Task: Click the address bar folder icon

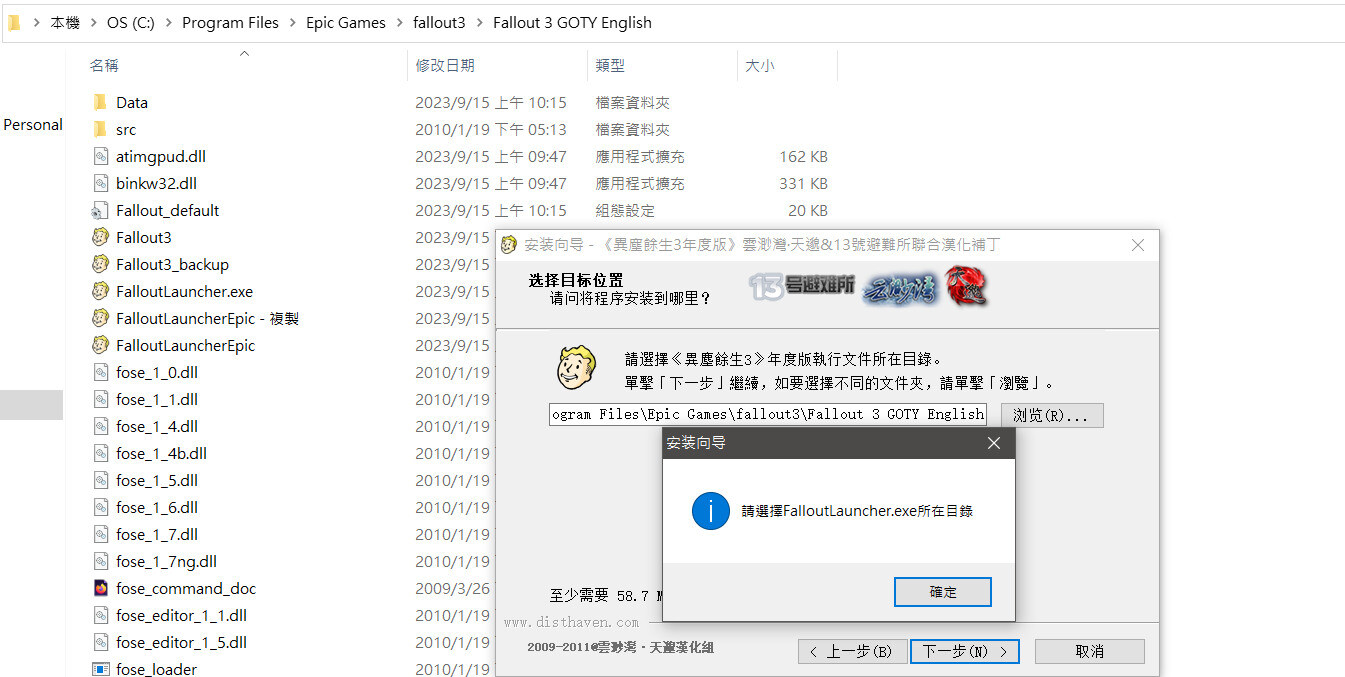Action: click(x=14, y=22)
